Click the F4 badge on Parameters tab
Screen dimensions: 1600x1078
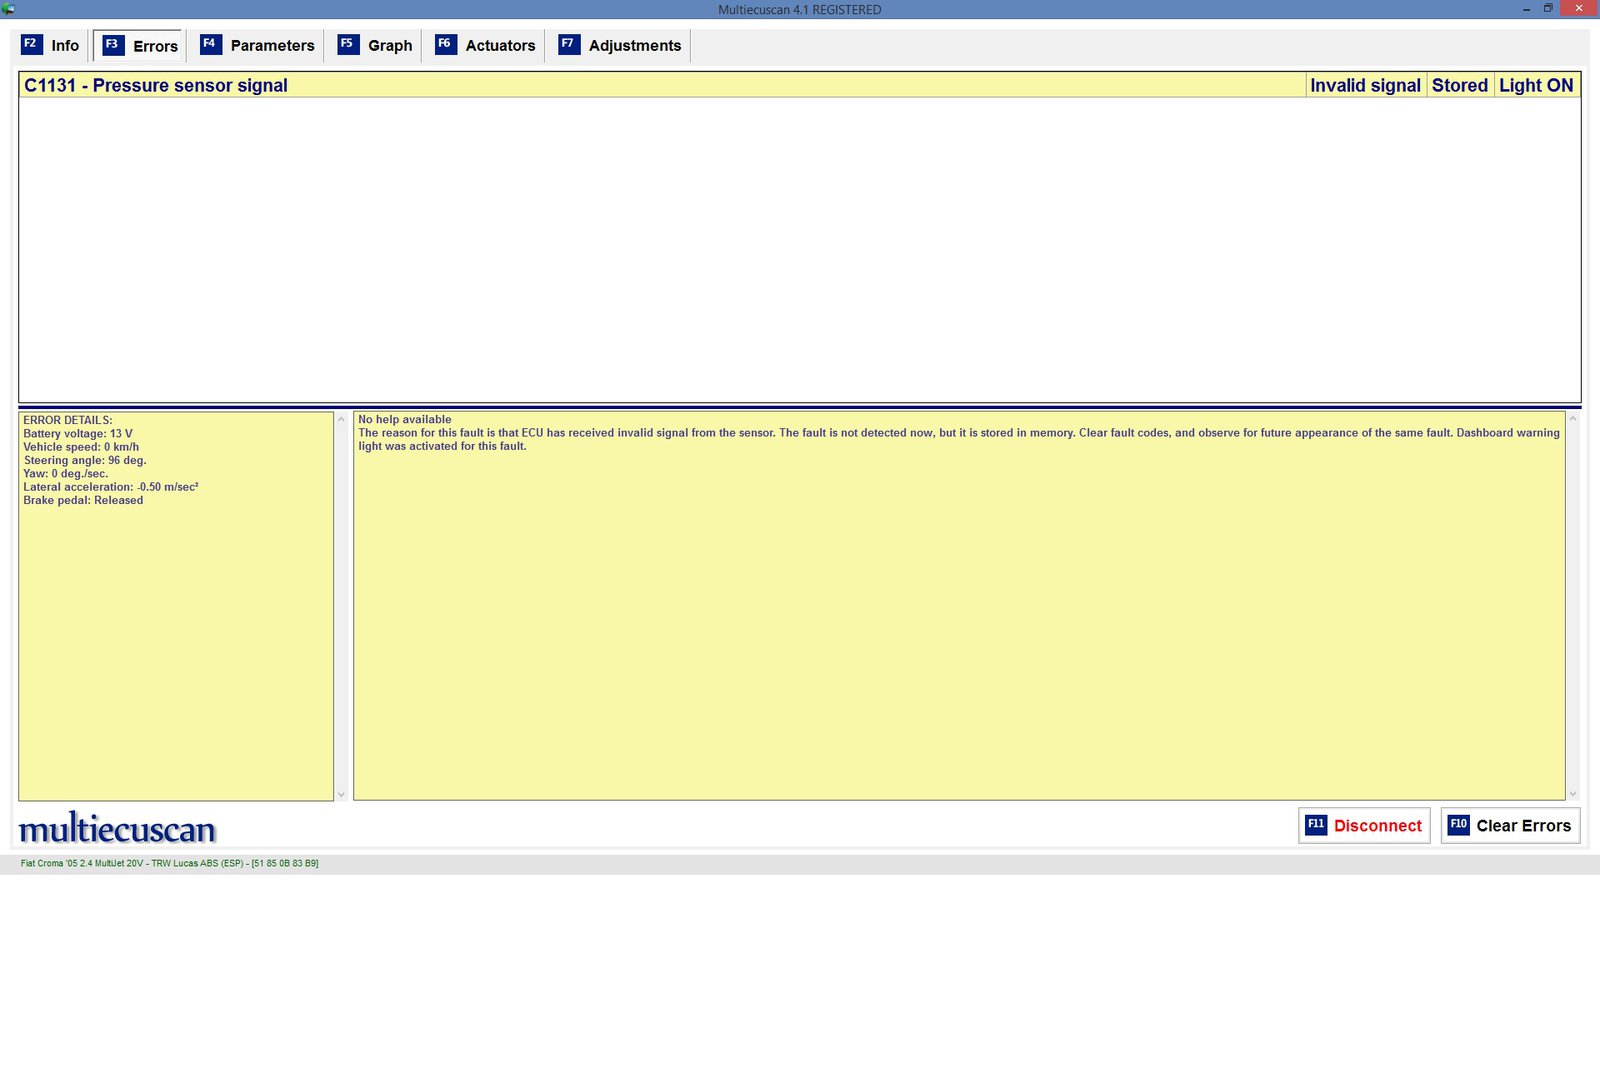(x=210, y=45)
